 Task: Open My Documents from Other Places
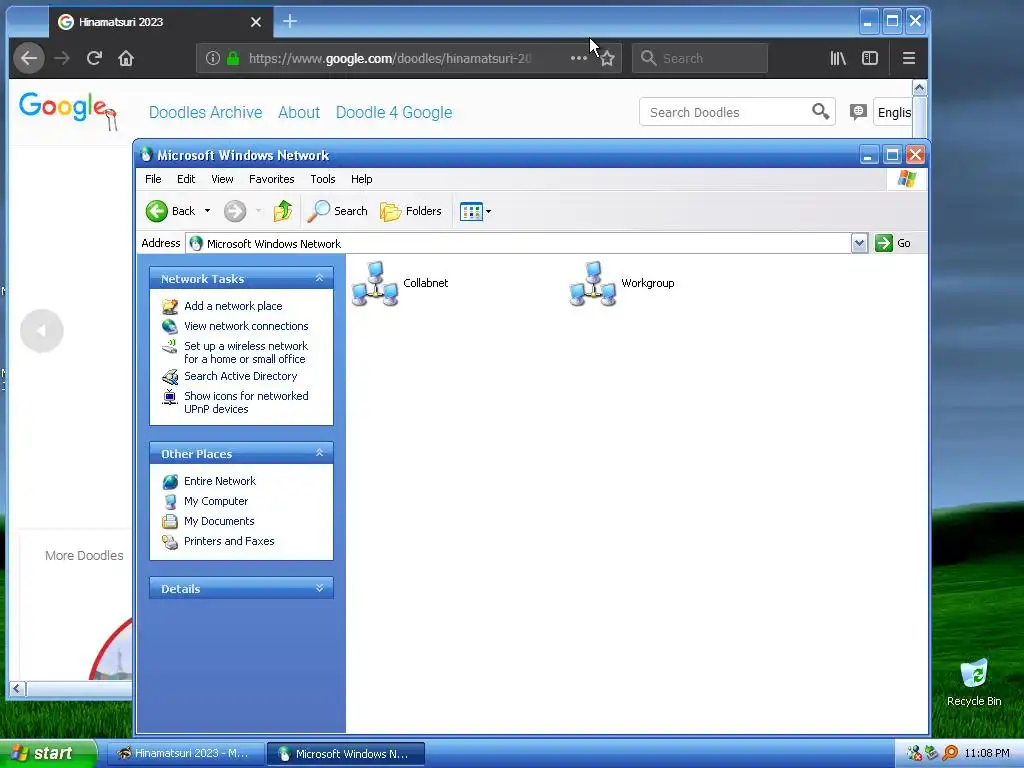pyautogui.click(x=219, y=521)
